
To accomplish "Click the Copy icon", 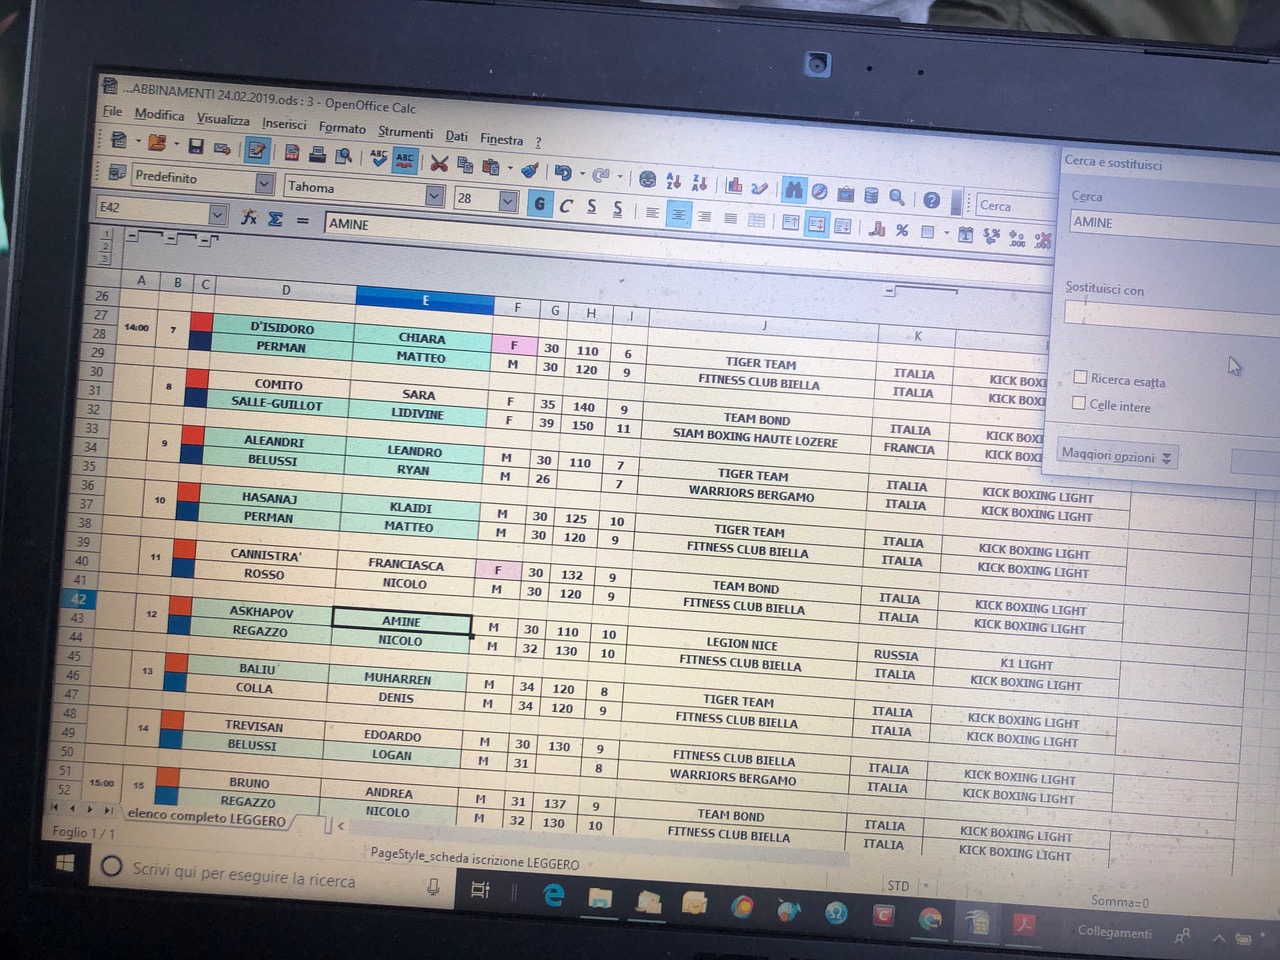I will [x=465, y=165].
